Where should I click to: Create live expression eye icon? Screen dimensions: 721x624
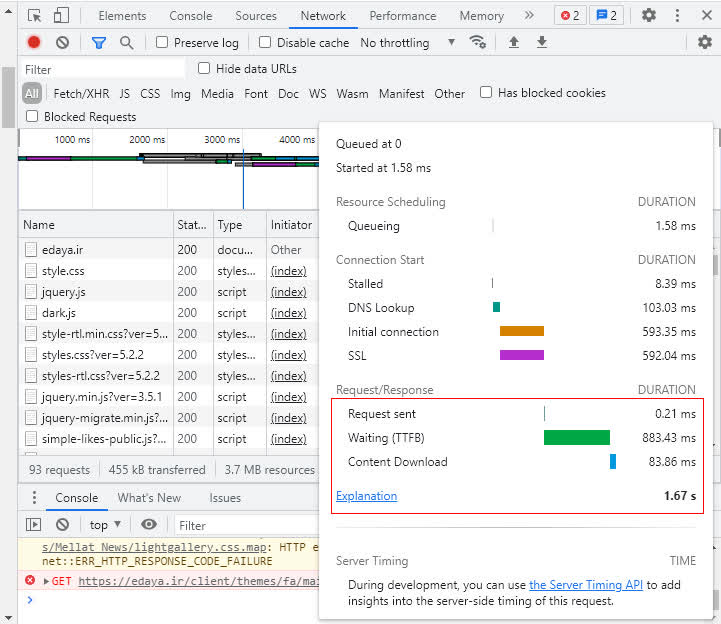tap(149, 524)
